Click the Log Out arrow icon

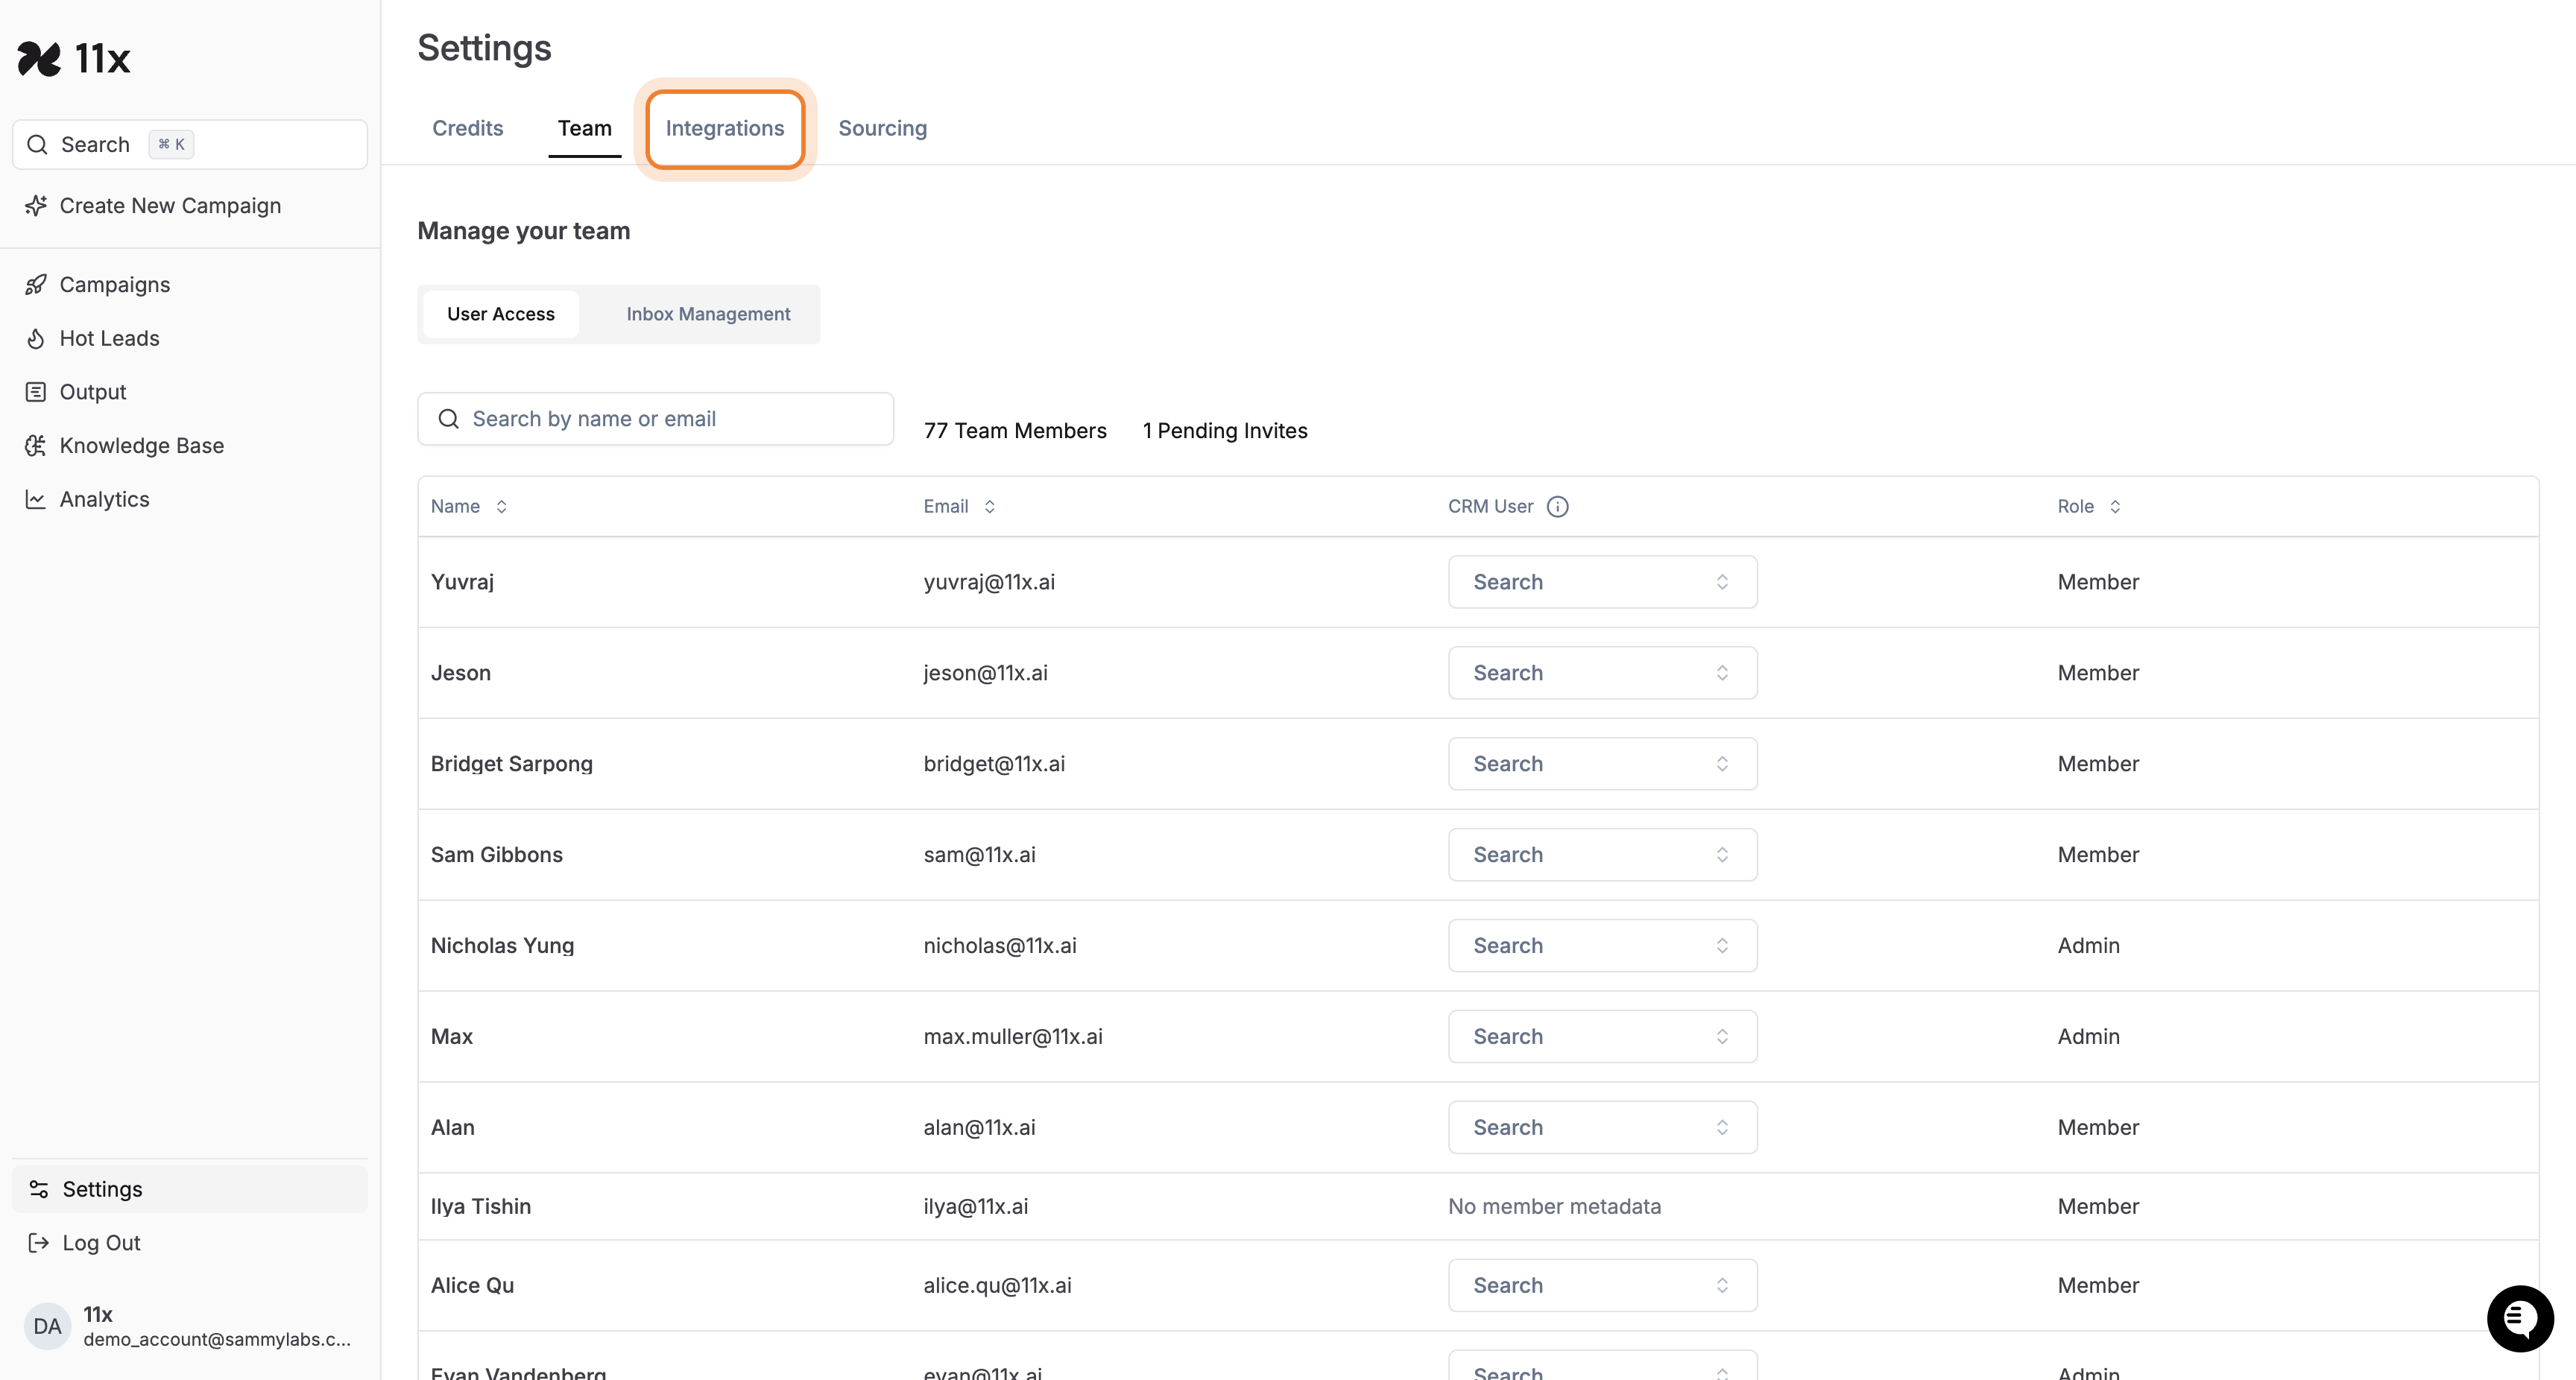[39, 1243]
